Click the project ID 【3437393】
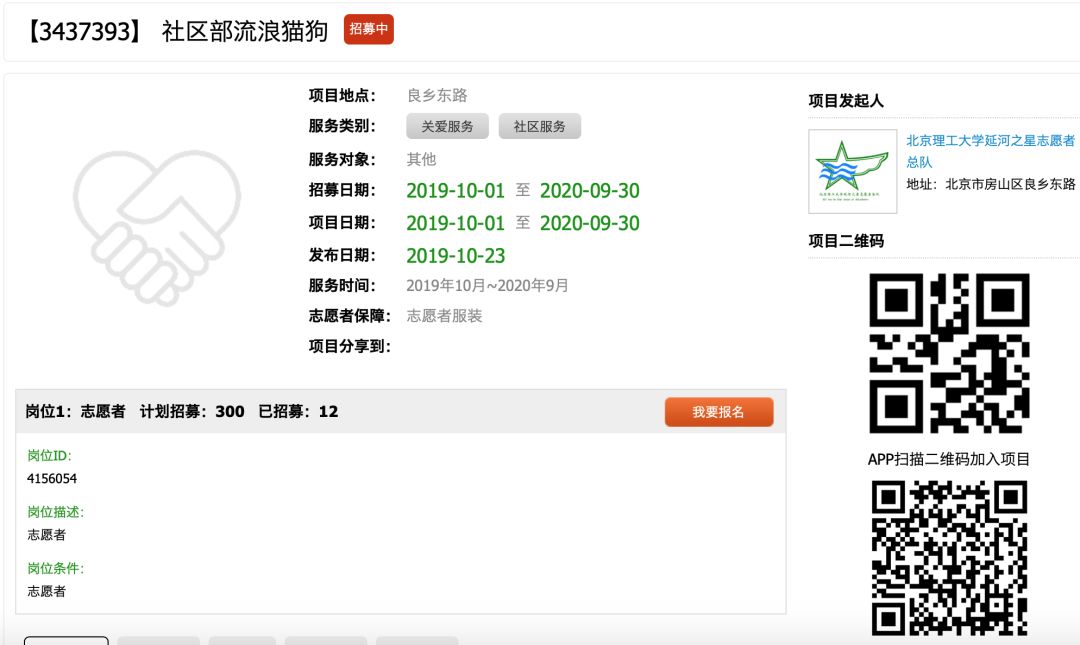This screenshot has width=1080, height=645. 83,31
